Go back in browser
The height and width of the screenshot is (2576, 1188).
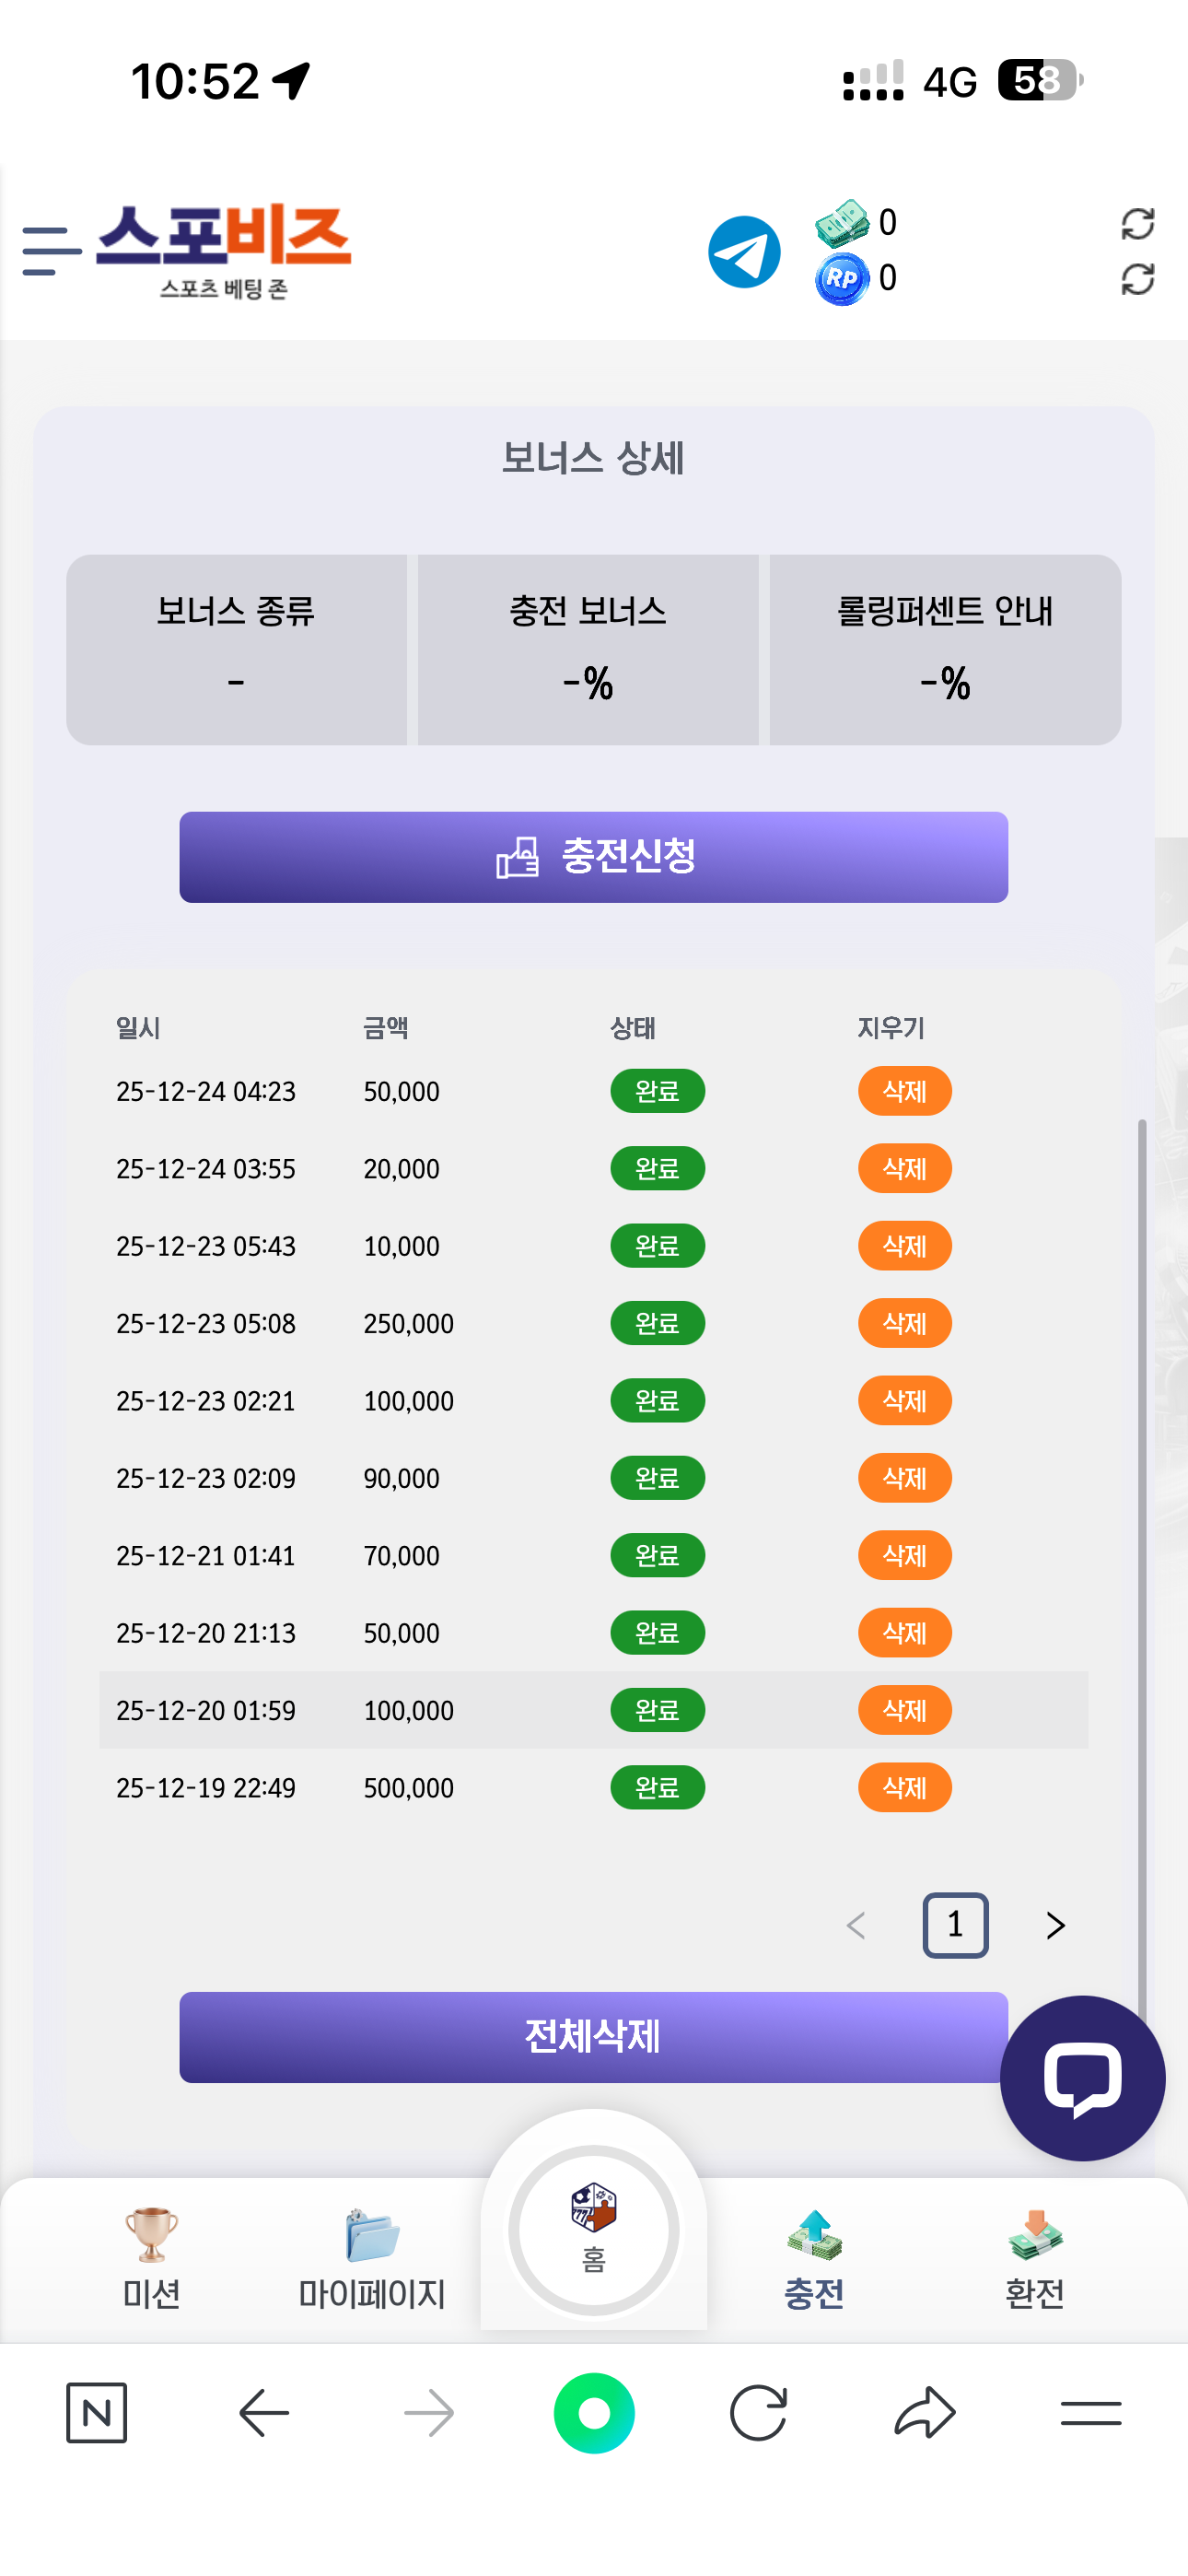tap(264, 2412)
